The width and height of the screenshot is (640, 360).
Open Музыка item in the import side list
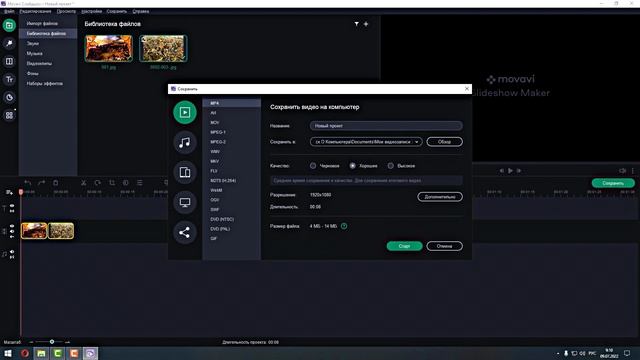(x=48, y=53)
